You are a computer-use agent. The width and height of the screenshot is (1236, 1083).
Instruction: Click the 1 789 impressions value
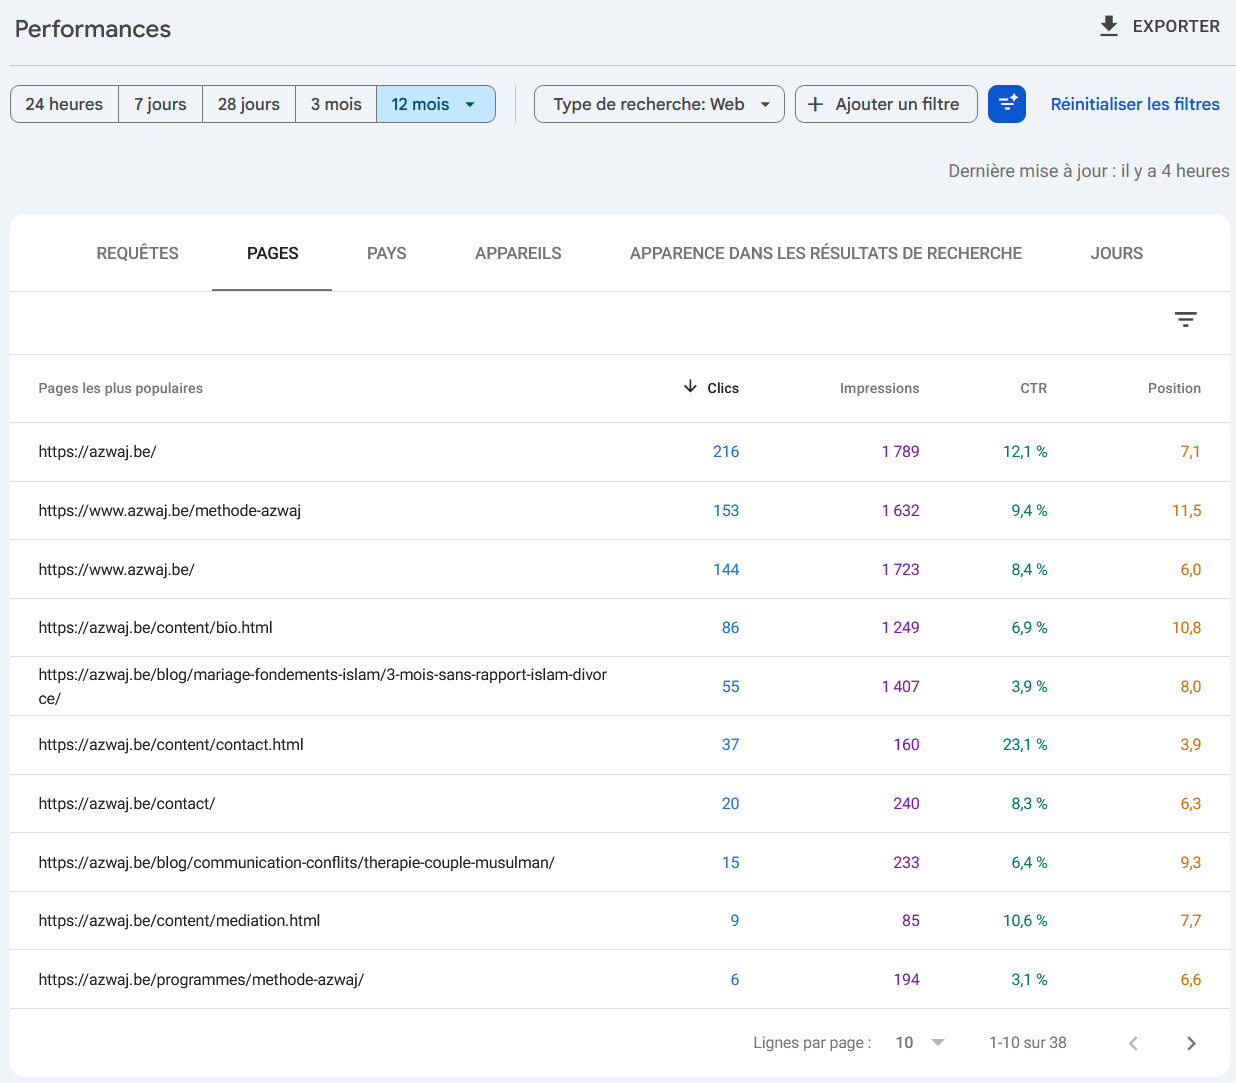coord(900,452)
